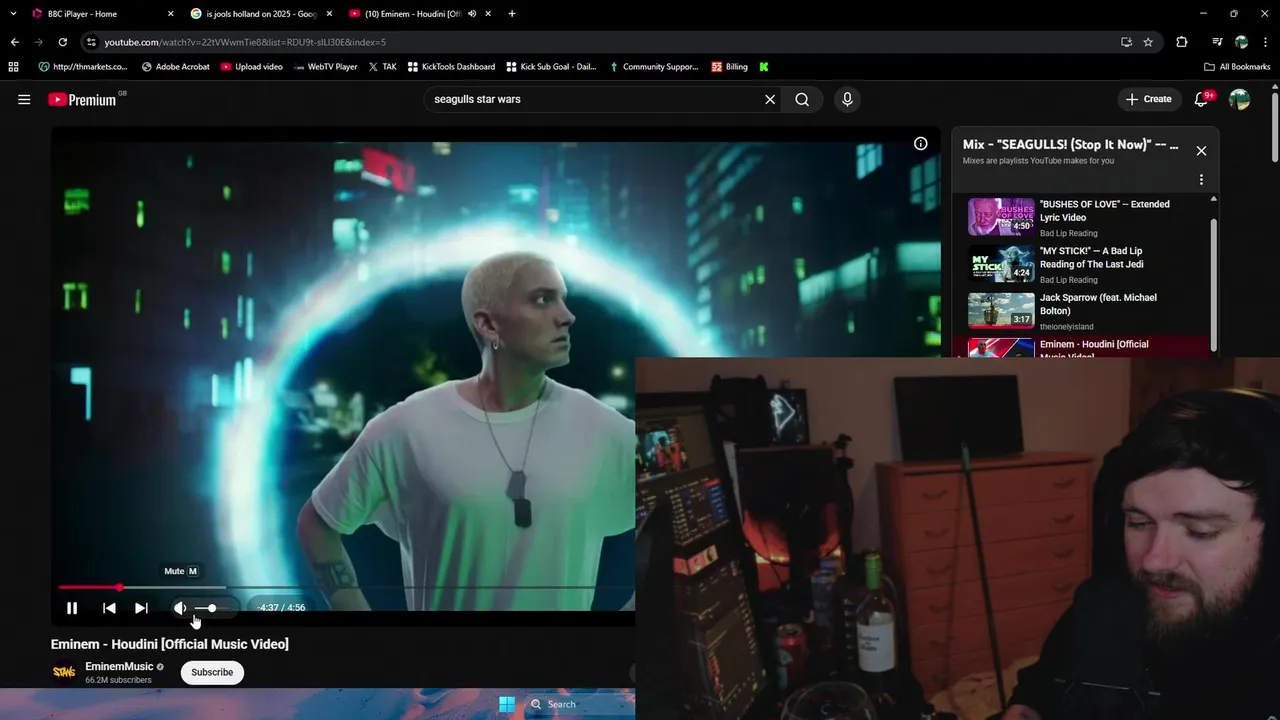Pause the Eminem Houdini video

coord(72,608)
